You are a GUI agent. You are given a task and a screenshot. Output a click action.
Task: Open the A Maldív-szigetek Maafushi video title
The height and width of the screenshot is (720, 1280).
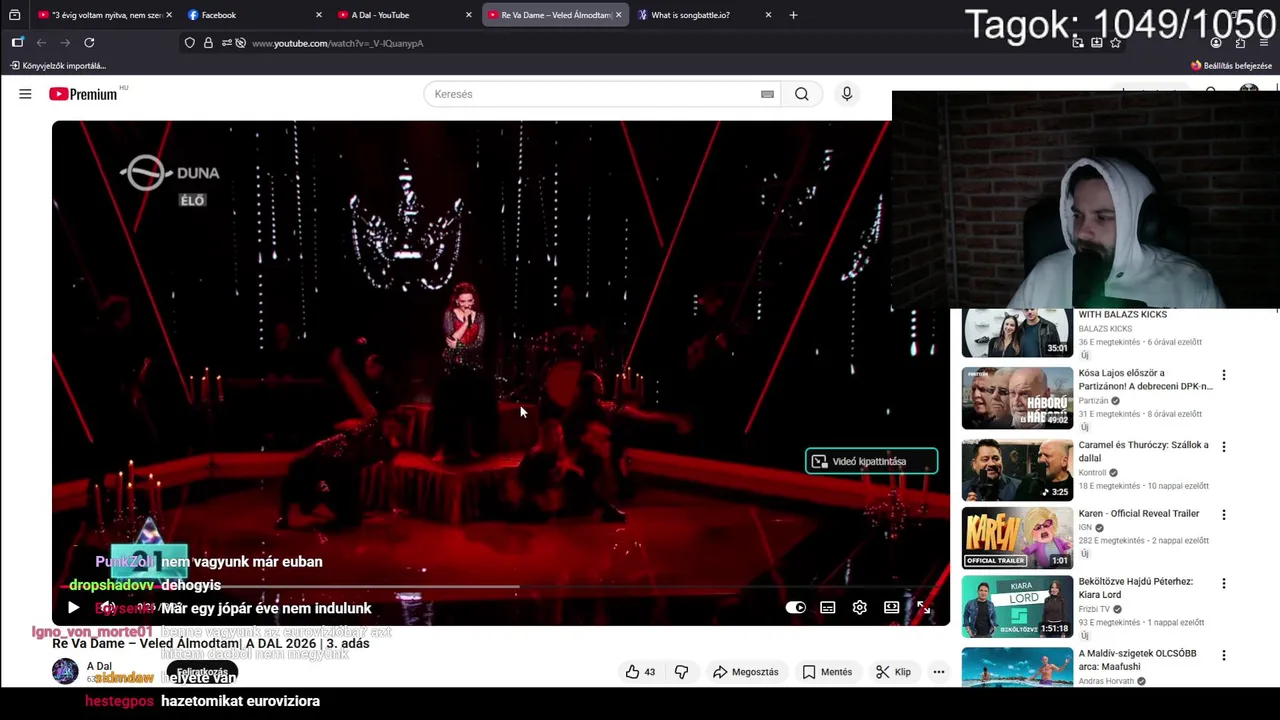(1138, 660)
